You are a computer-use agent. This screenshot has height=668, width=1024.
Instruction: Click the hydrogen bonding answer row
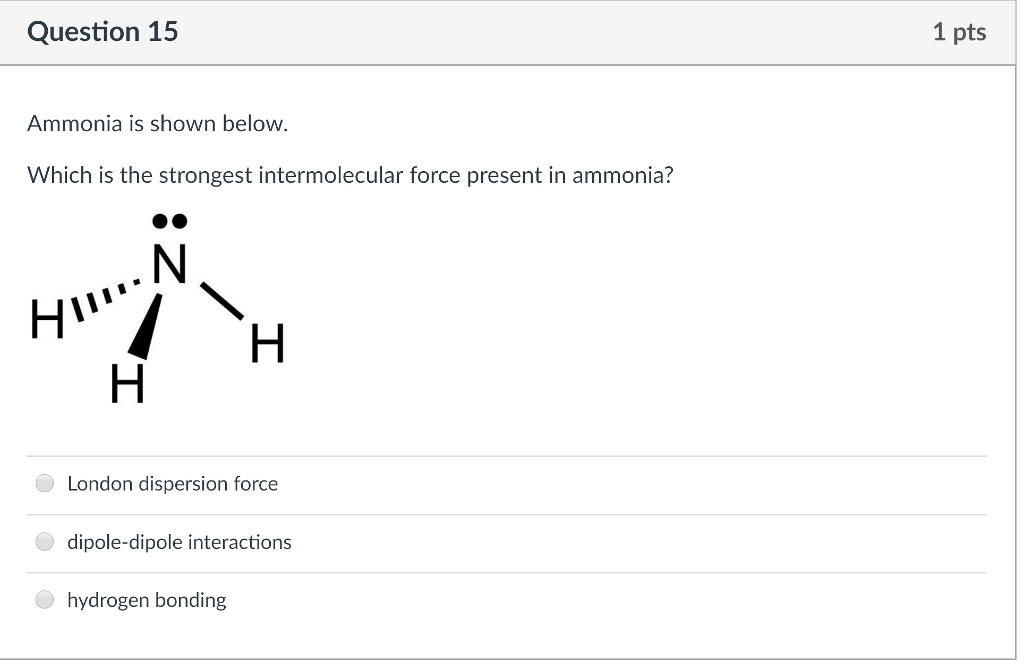146,600
